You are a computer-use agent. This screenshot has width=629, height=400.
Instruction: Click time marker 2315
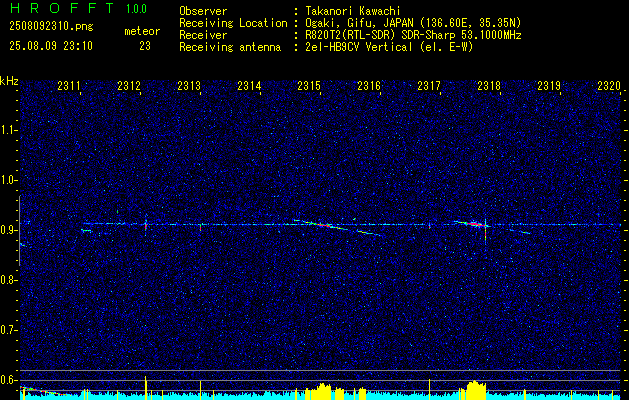coord(309,85)
